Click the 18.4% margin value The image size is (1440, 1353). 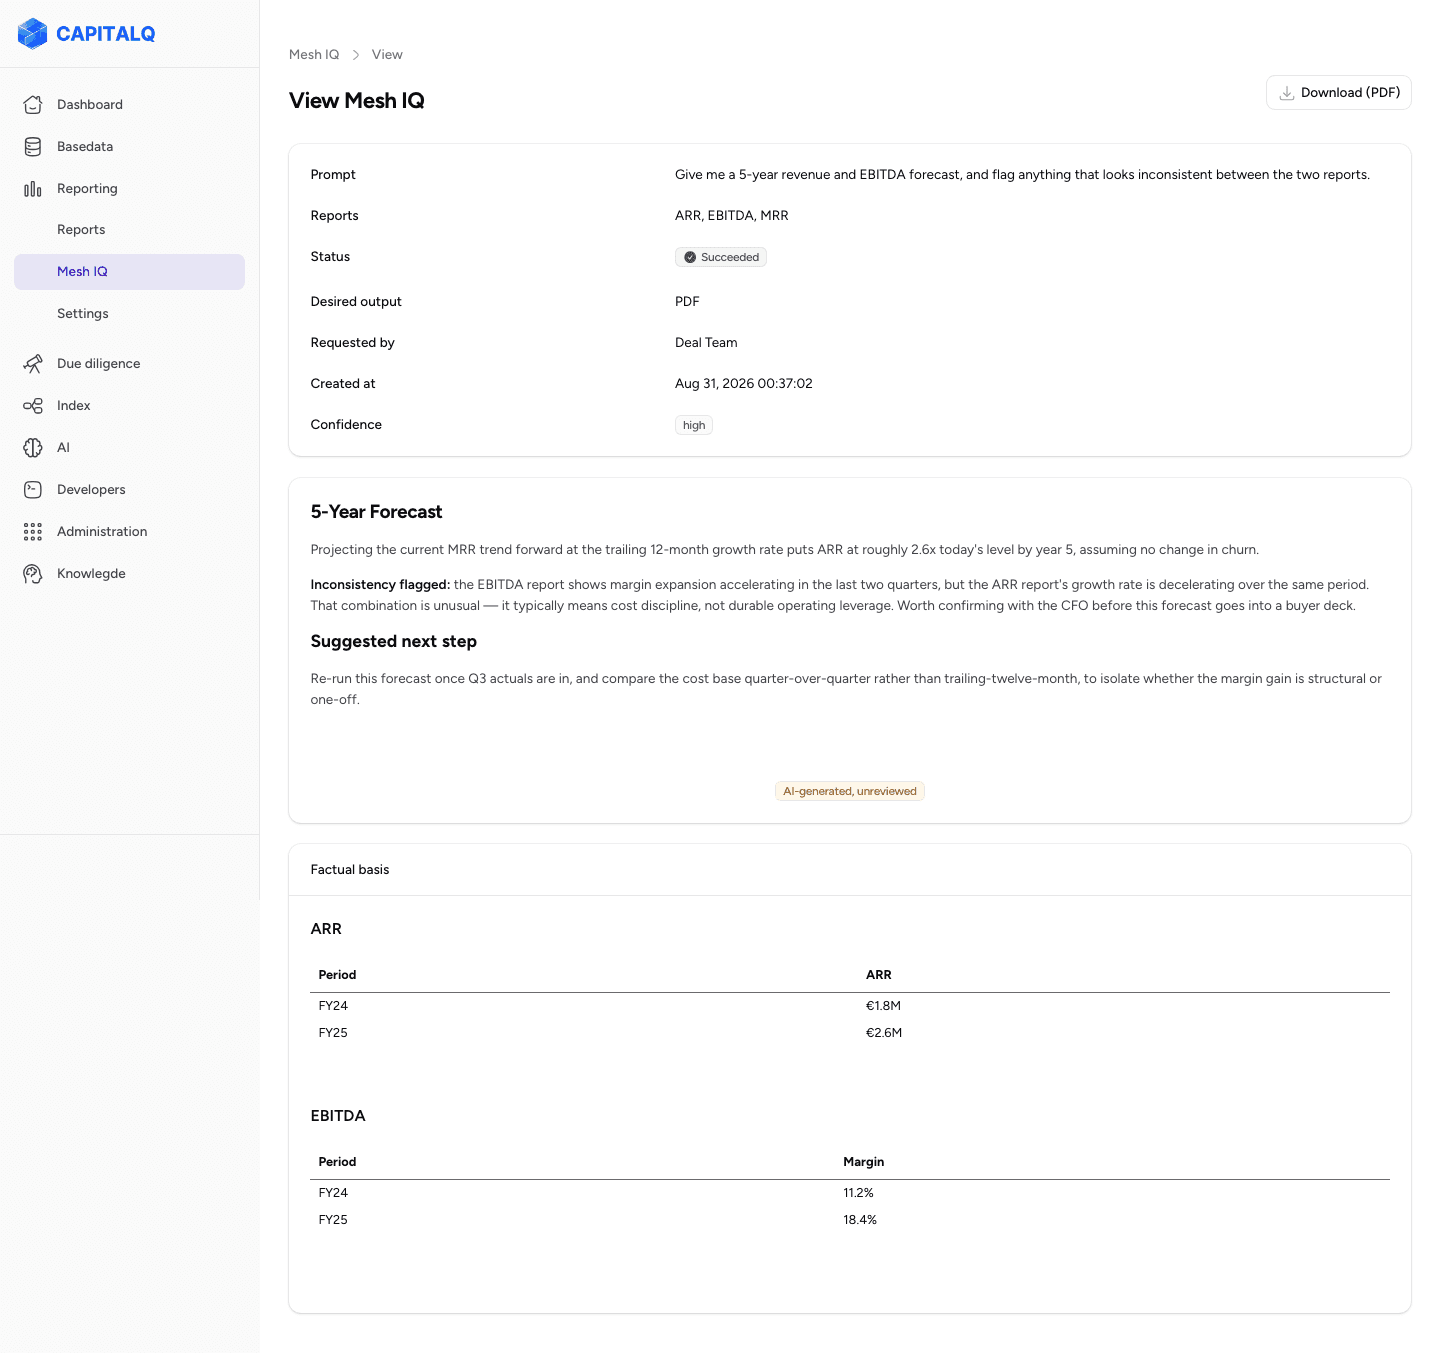[860, 1219]
